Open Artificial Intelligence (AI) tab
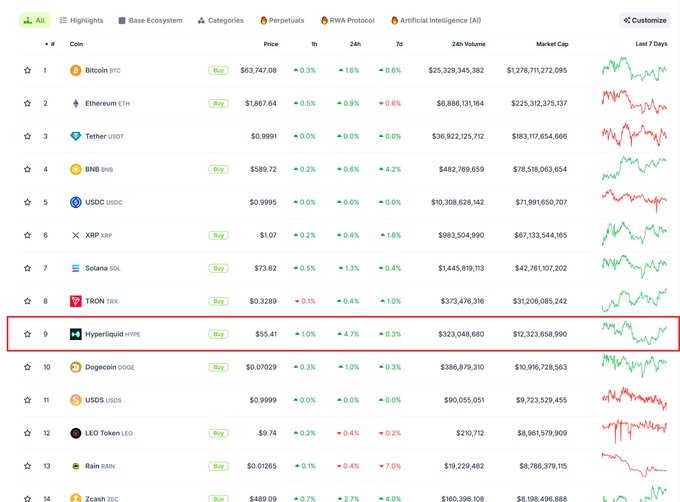This screenshot has width=680, height=502. coord(436,20)
